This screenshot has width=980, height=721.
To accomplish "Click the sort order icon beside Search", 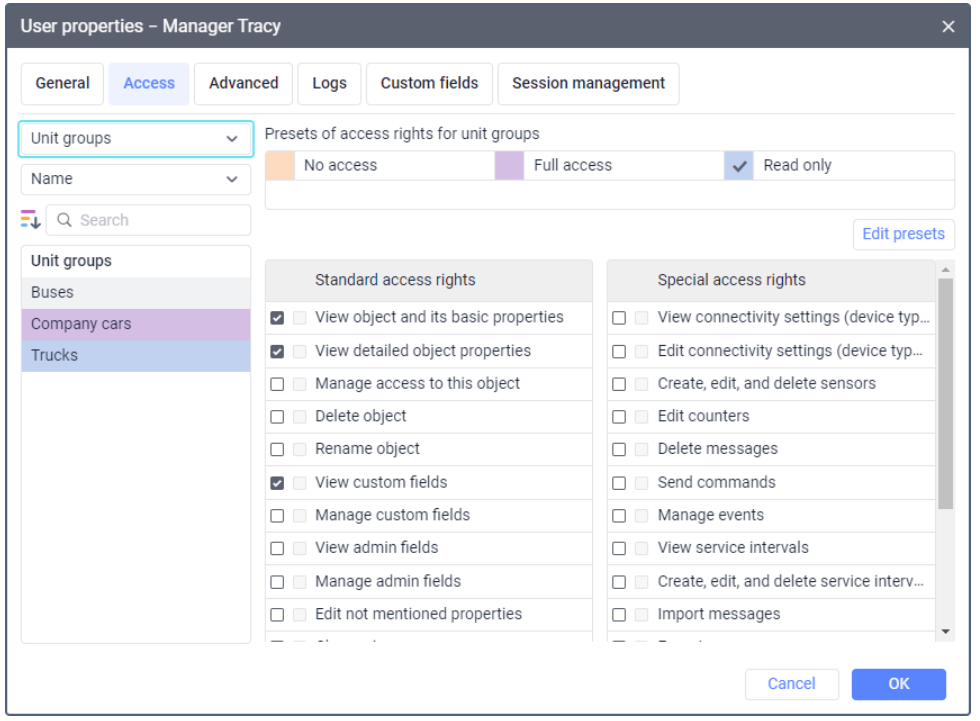I will point(30,220).
